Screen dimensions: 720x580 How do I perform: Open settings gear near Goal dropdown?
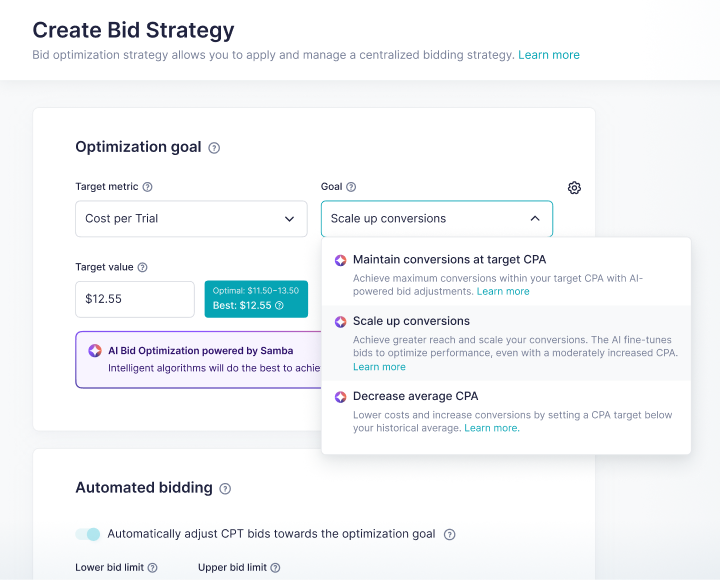574,188
